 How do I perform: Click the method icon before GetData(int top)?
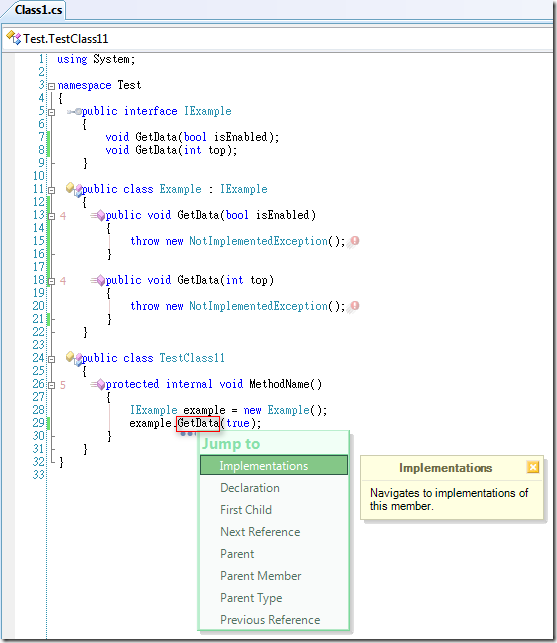pyautogui.click(x=98, y=280)
